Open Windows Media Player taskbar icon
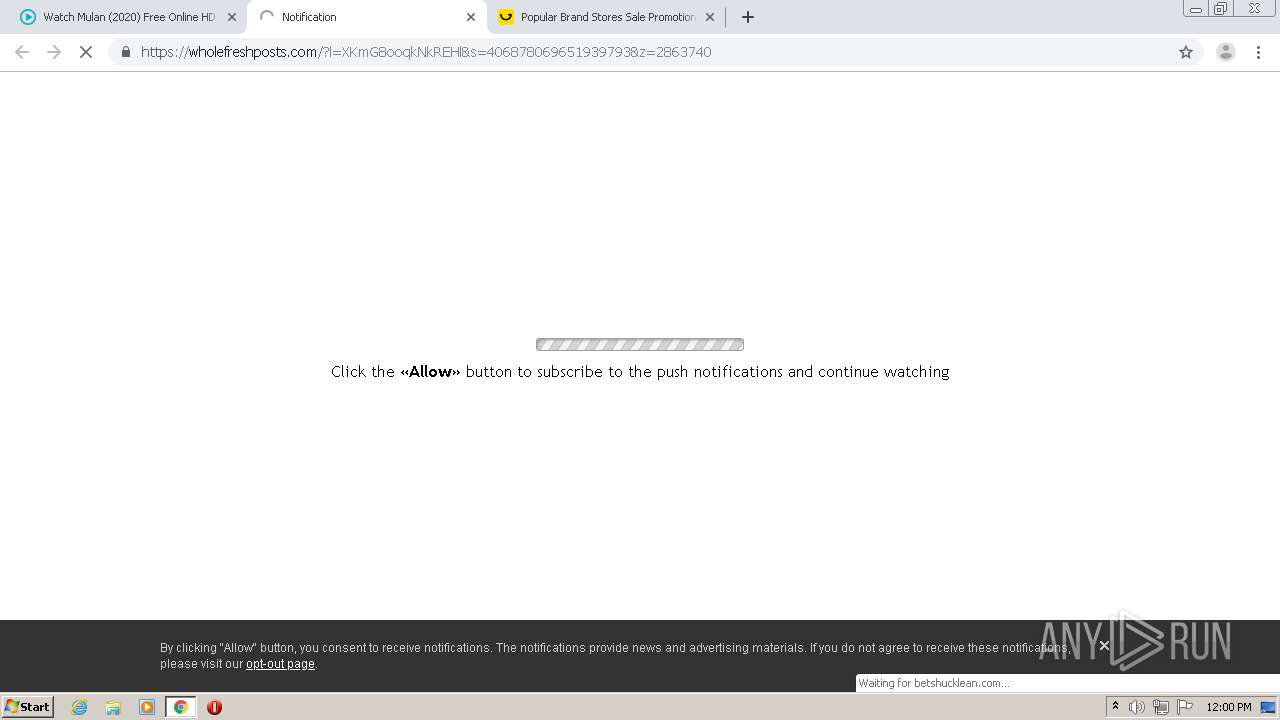The image size is (1280, 720). tap(147, 707)
